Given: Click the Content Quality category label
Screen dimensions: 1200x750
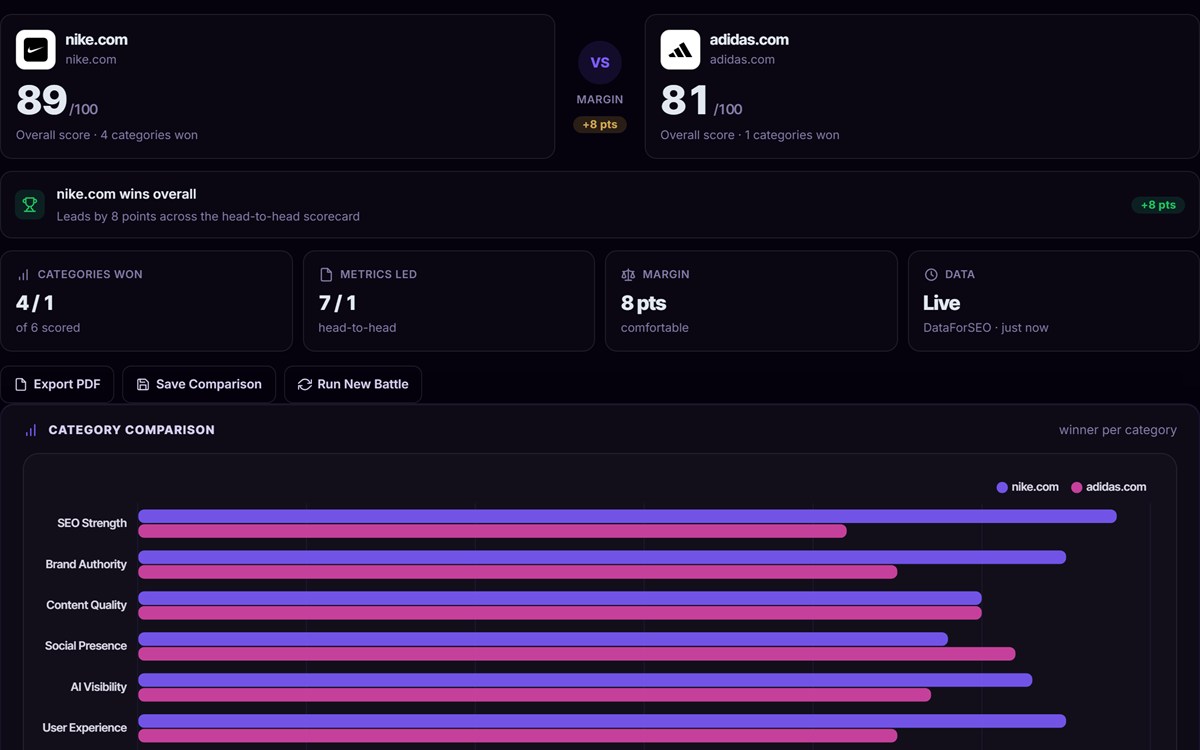Looking at the screenshot, I should coord(86,605).
